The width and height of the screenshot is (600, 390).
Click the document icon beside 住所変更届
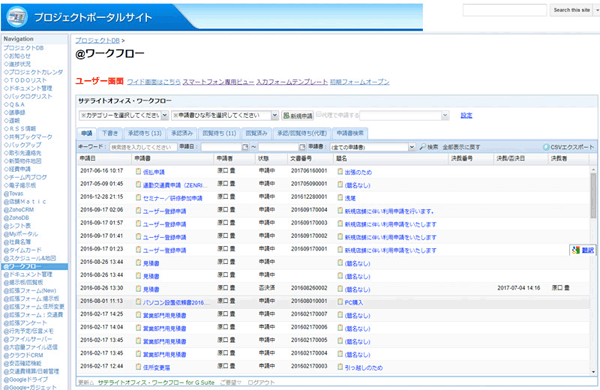pyautogui.click(x=139, y=367)
